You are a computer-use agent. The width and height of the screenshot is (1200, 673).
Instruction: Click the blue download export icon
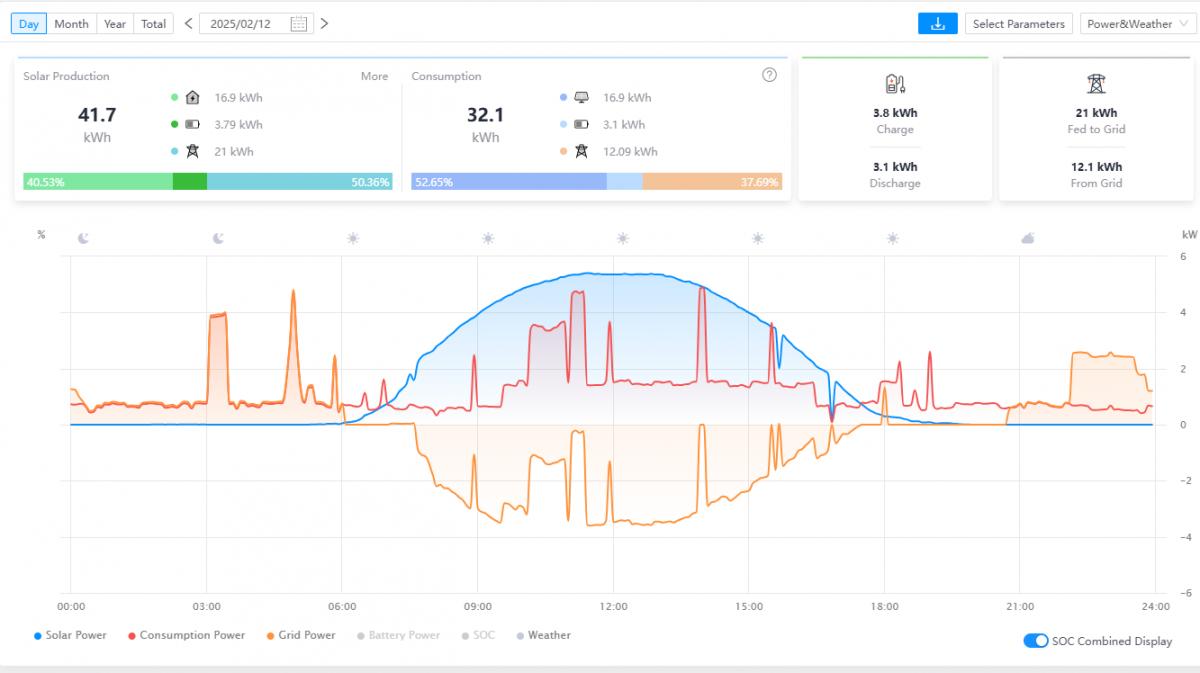point(937,24)
